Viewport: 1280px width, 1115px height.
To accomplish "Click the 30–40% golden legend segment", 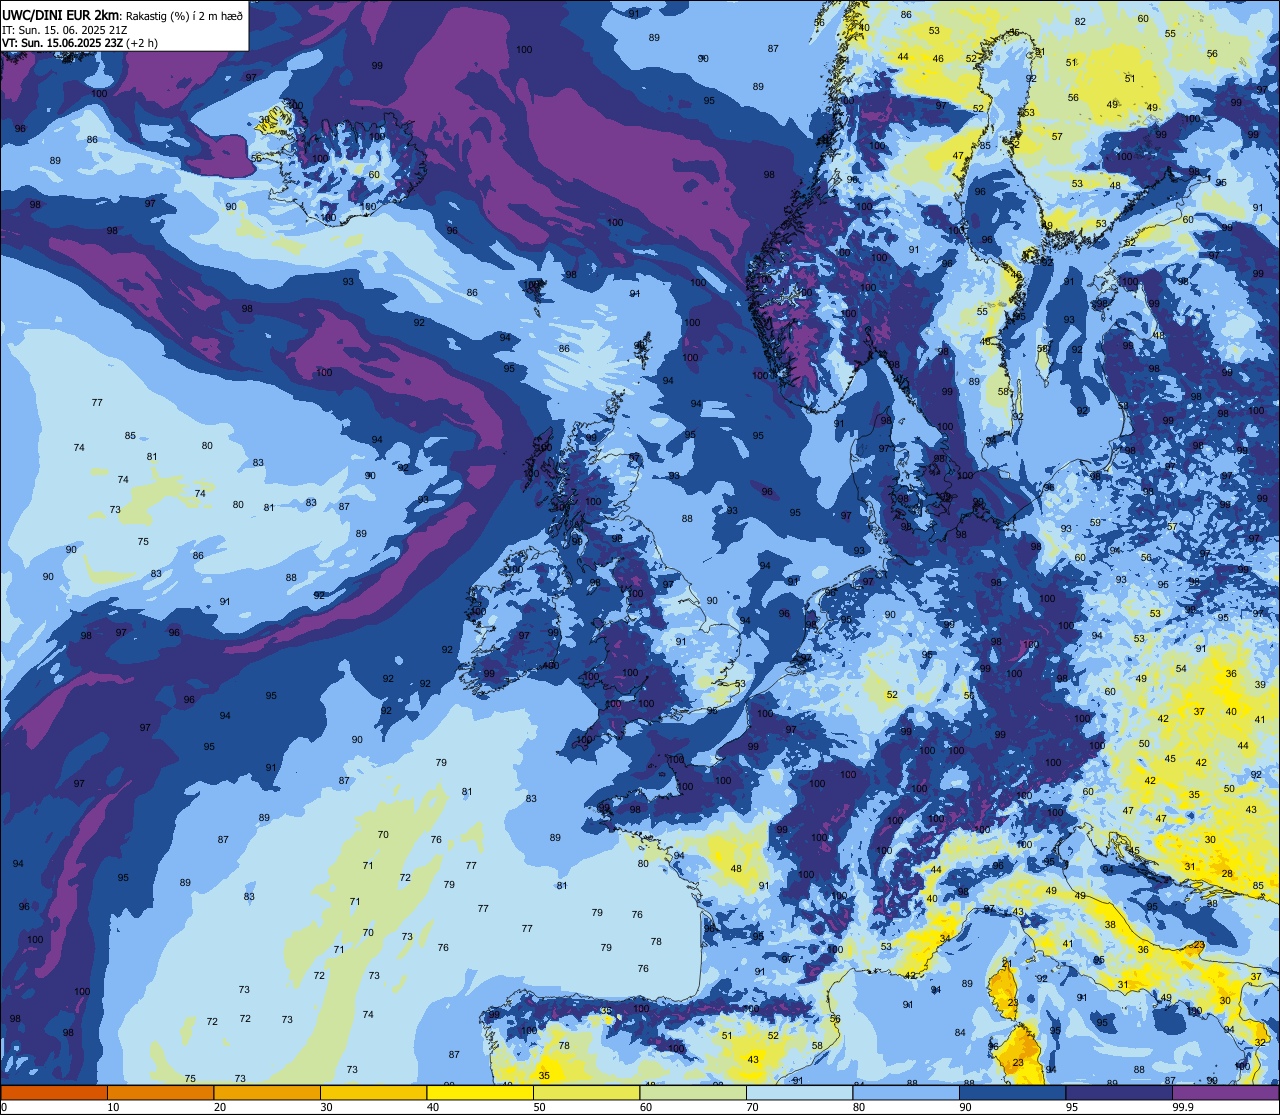I will tap(374, 1092).
